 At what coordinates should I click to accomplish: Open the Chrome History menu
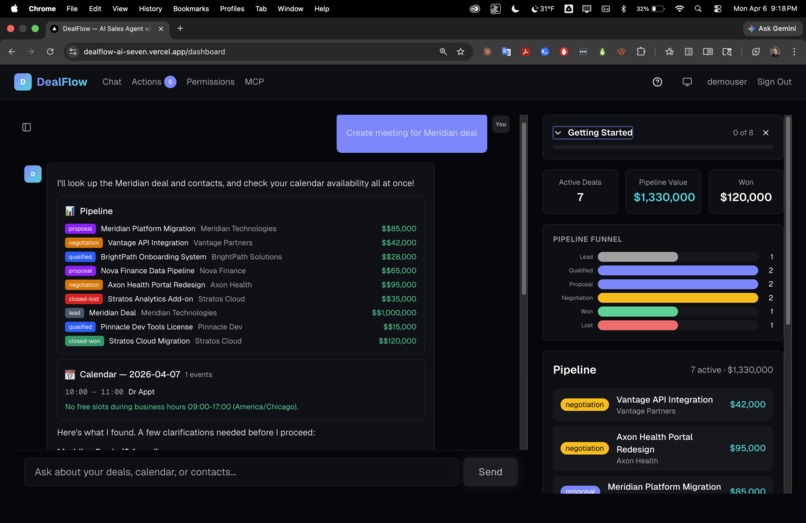(150, 9)
